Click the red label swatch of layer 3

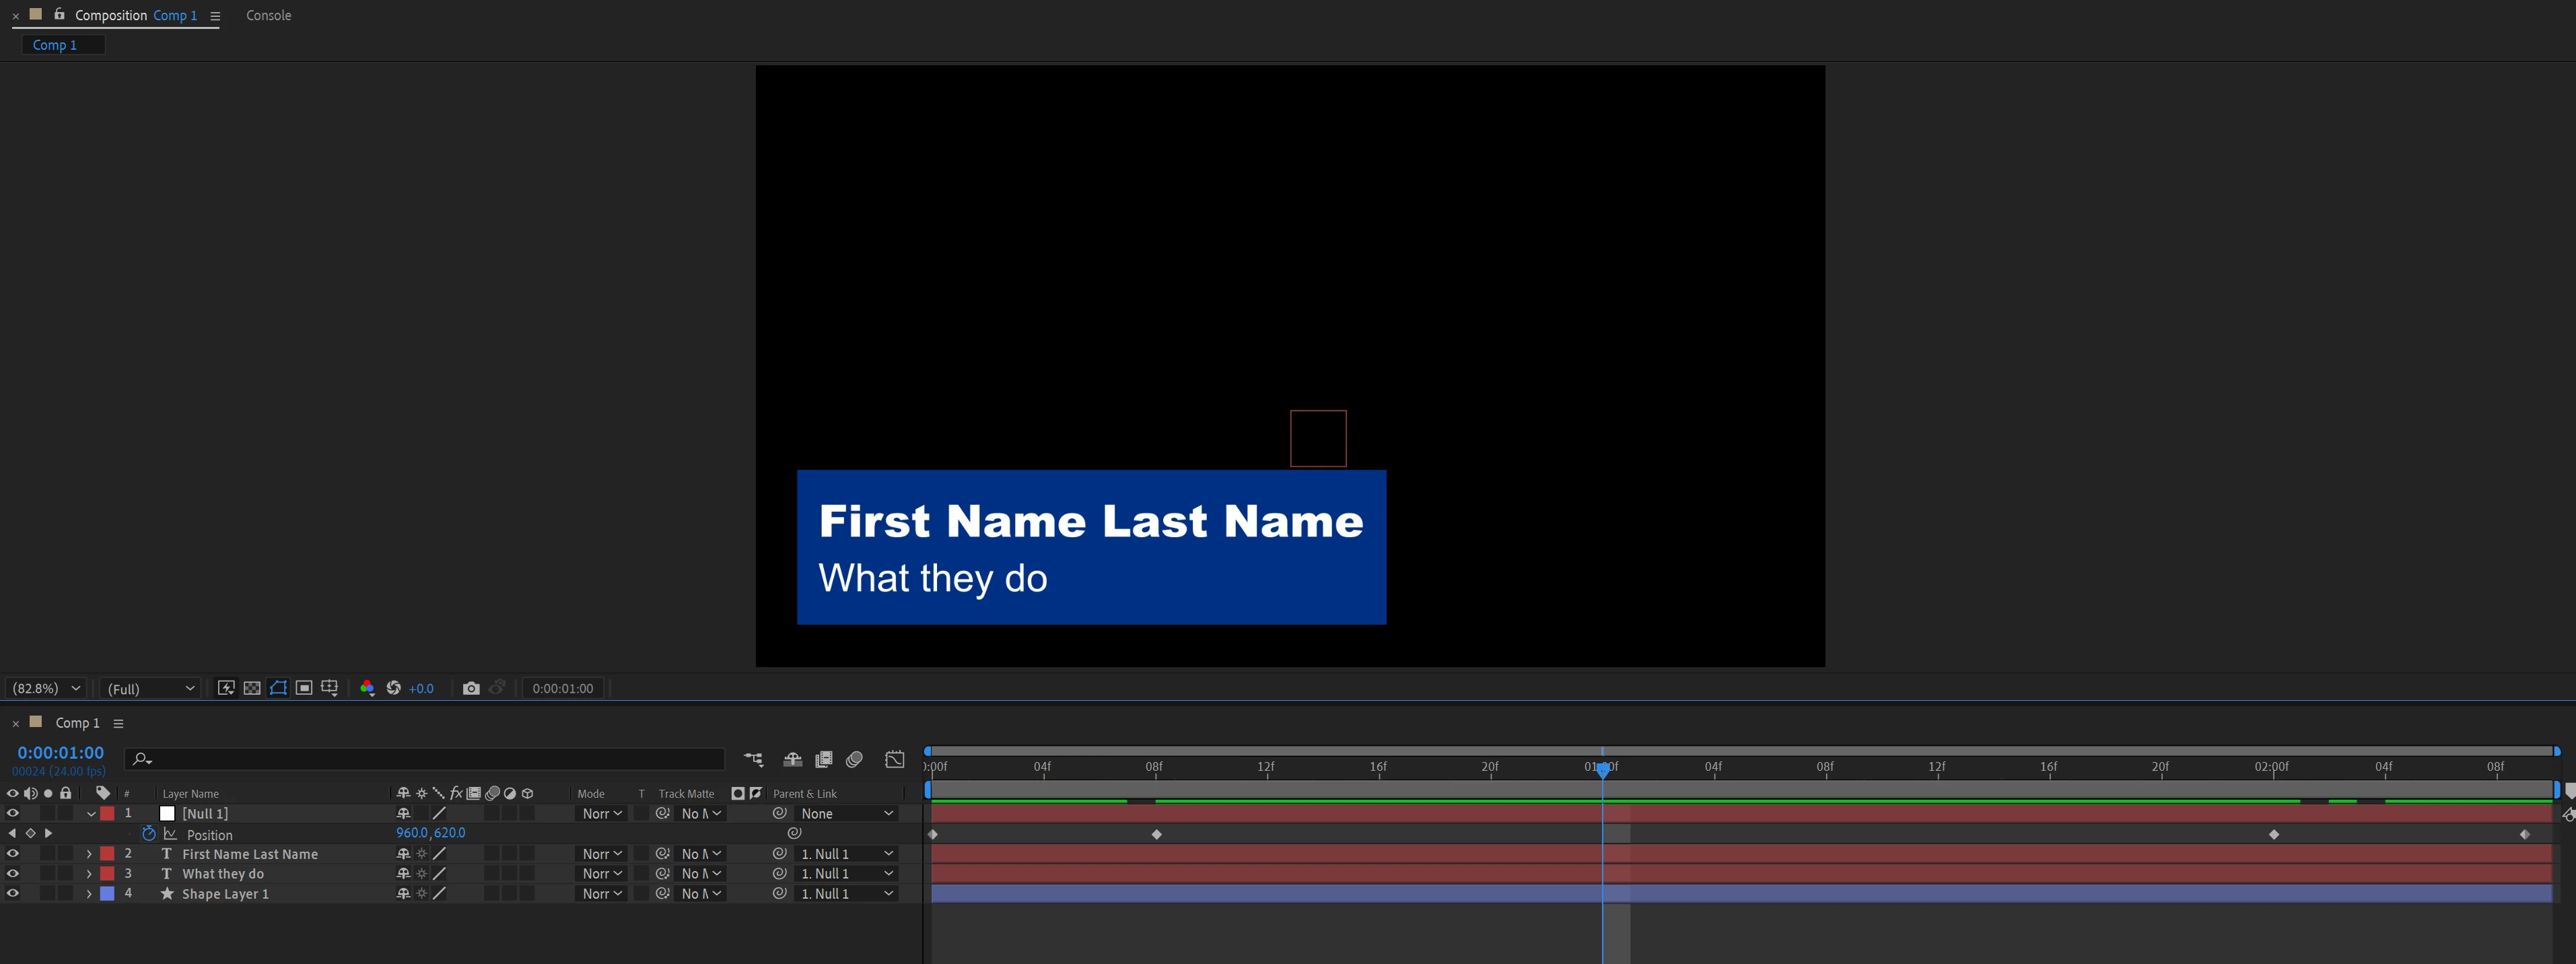coord(107,874)
